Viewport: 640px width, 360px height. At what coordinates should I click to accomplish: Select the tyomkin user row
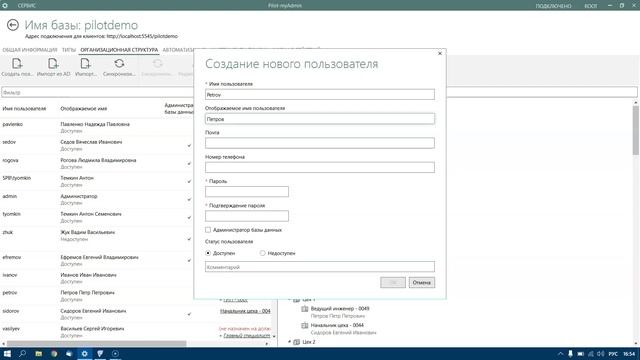click(97, 217)
